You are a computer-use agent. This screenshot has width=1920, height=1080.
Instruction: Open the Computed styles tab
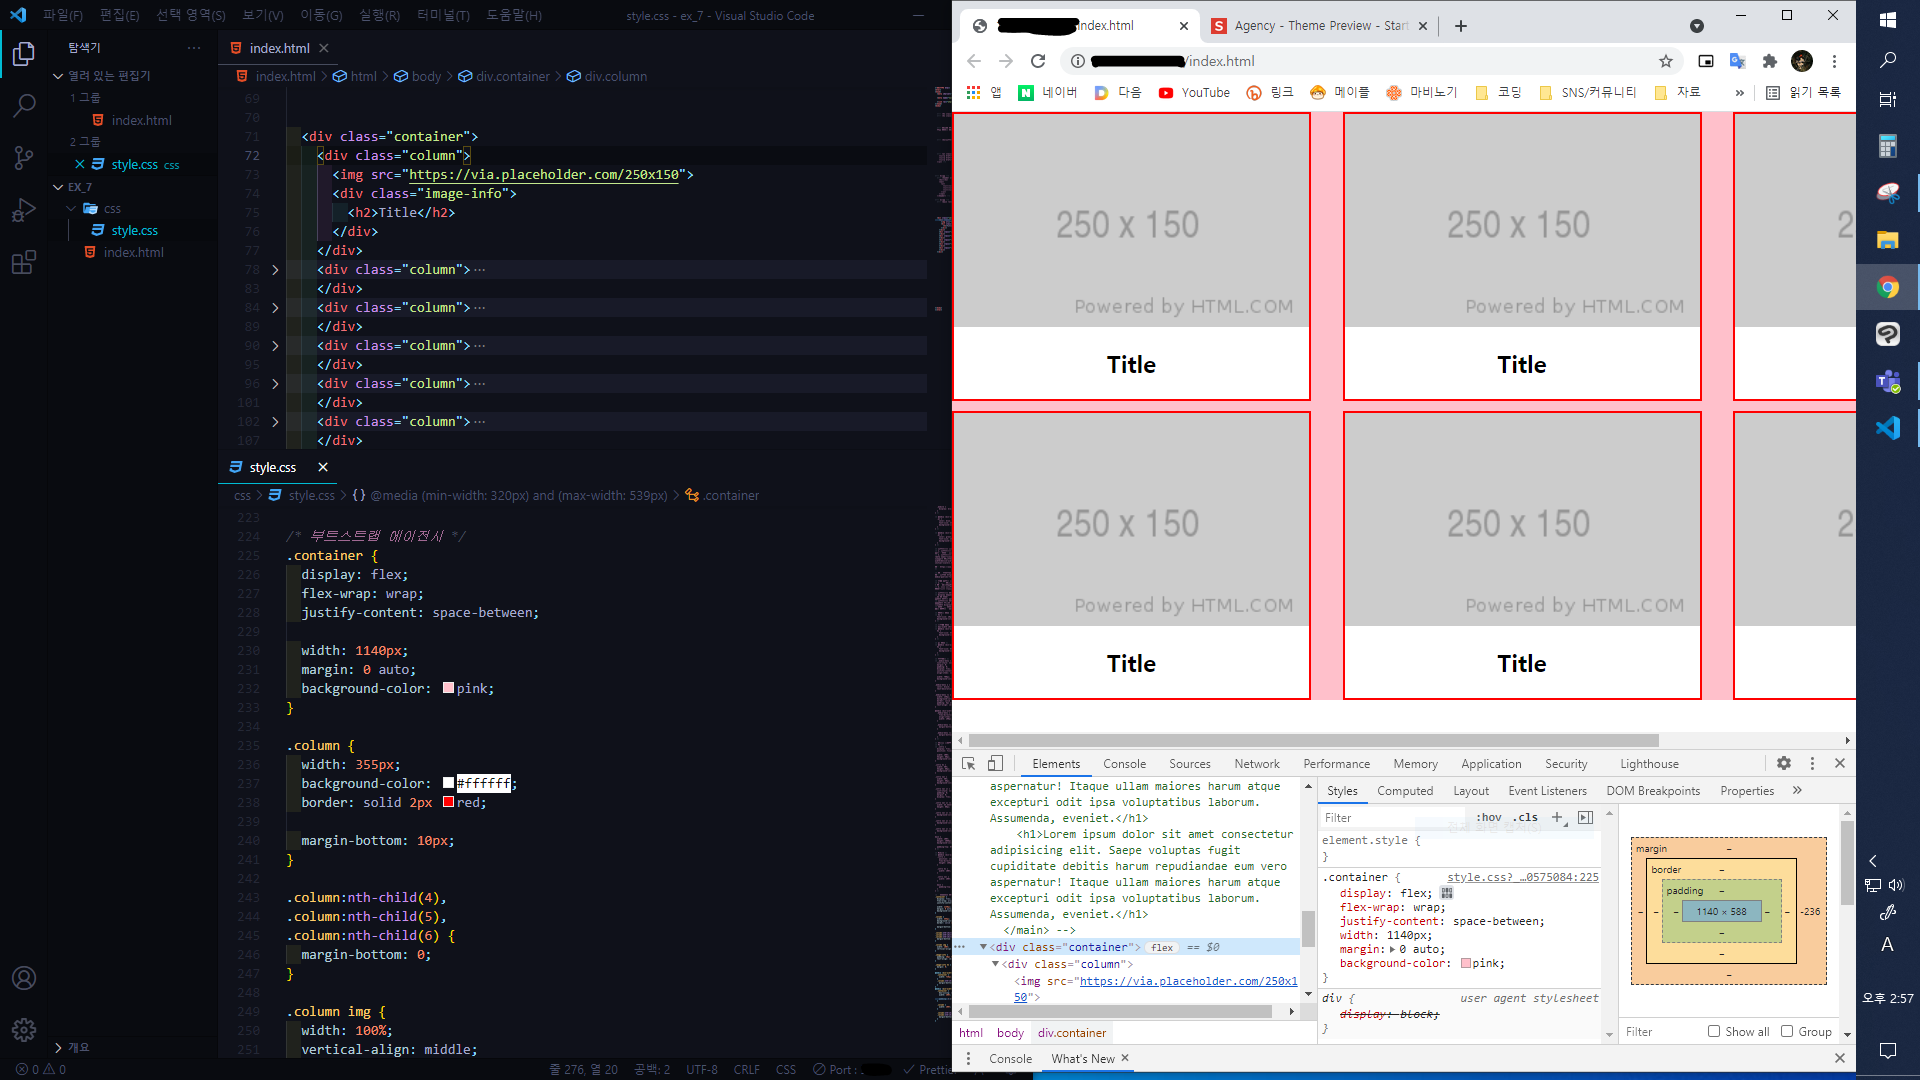pyautogui.click(x=1404, y=791)
